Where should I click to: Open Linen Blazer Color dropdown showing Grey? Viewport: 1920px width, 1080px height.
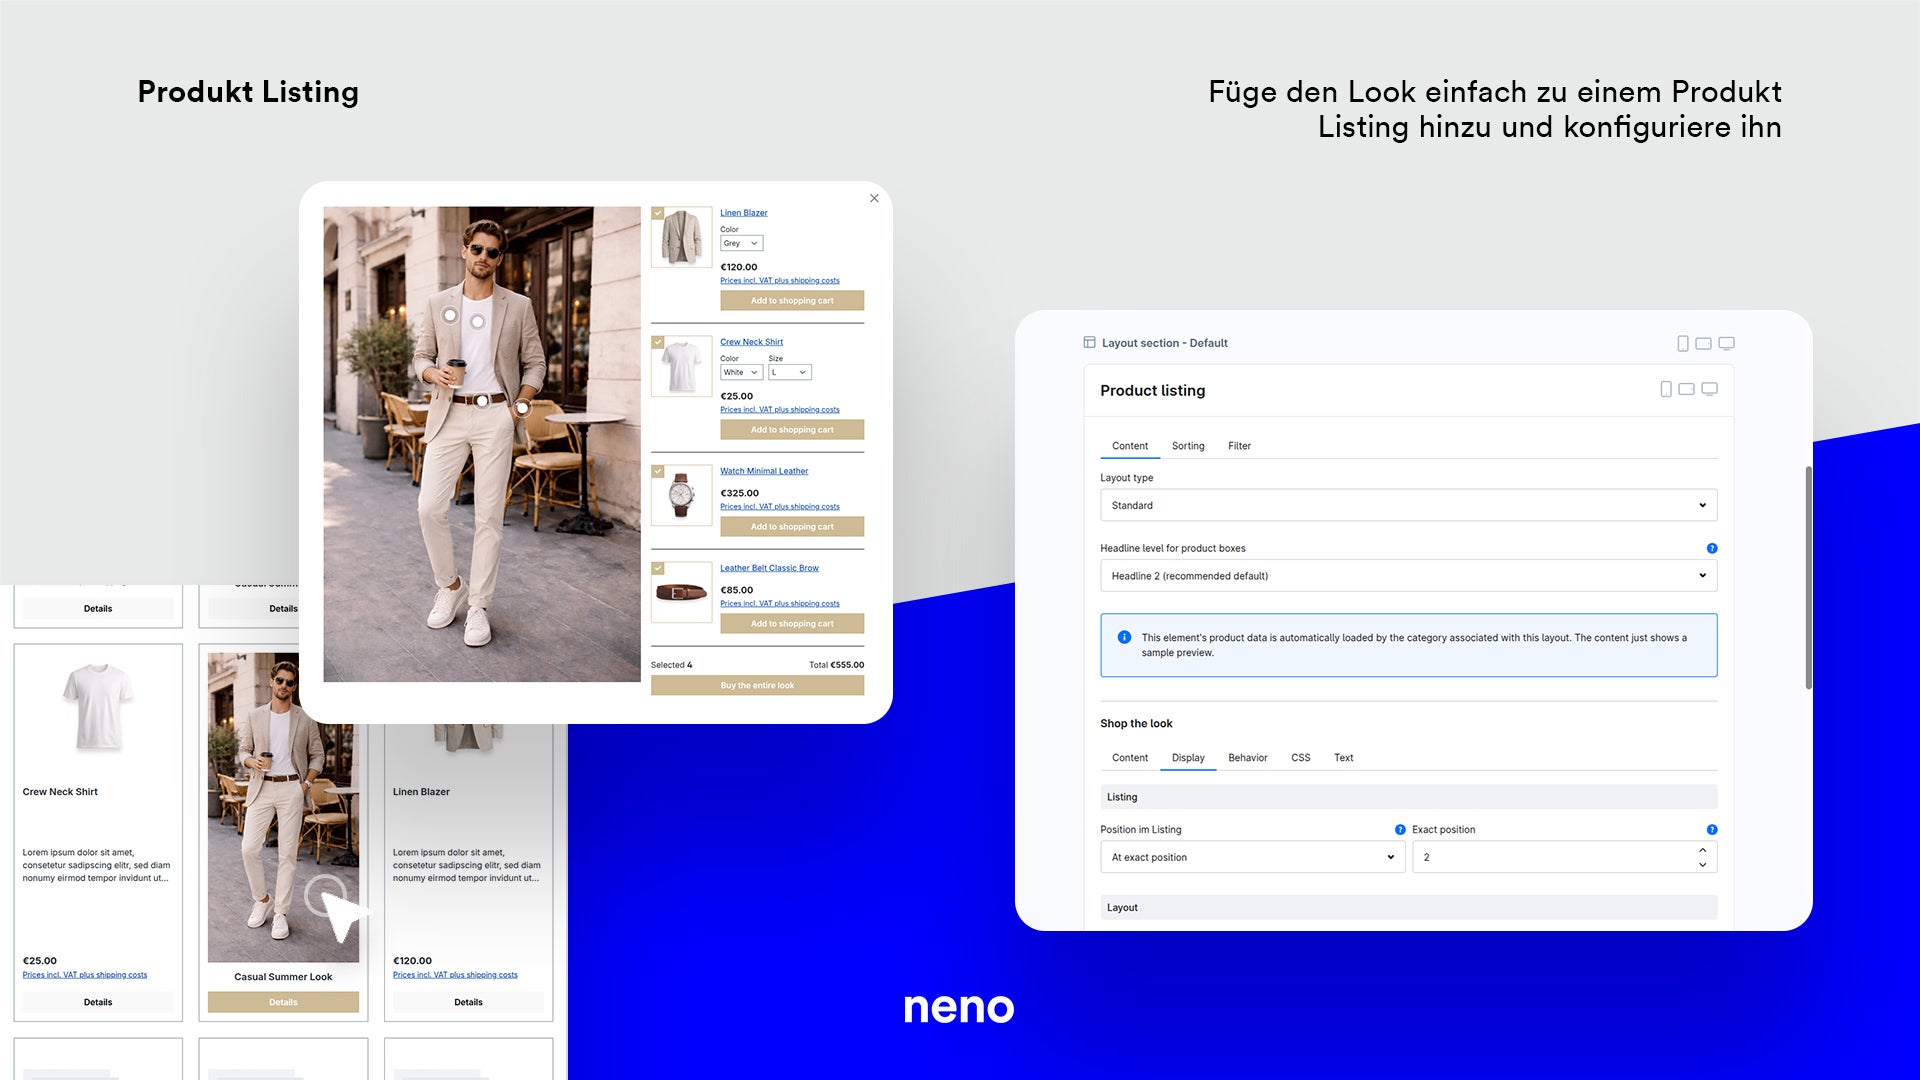tap(741, 243)
